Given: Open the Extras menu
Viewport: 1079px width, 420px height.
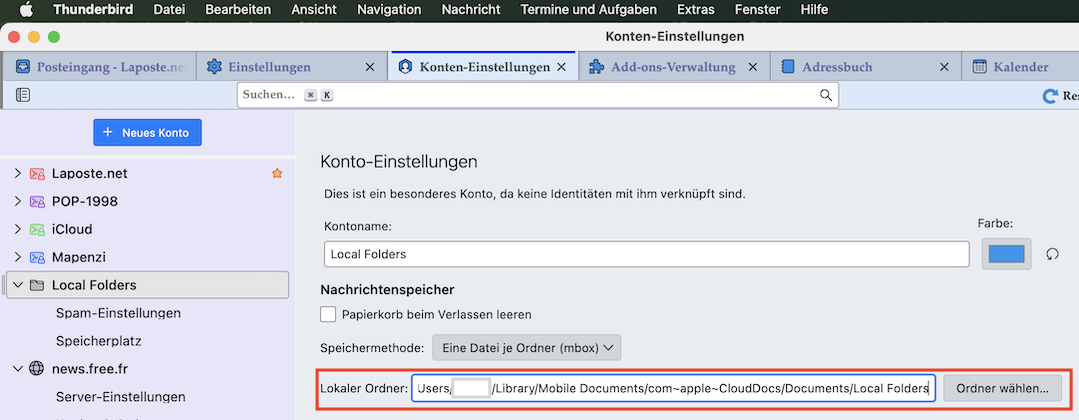Looking at the screenshot, I should coord(696,10).
